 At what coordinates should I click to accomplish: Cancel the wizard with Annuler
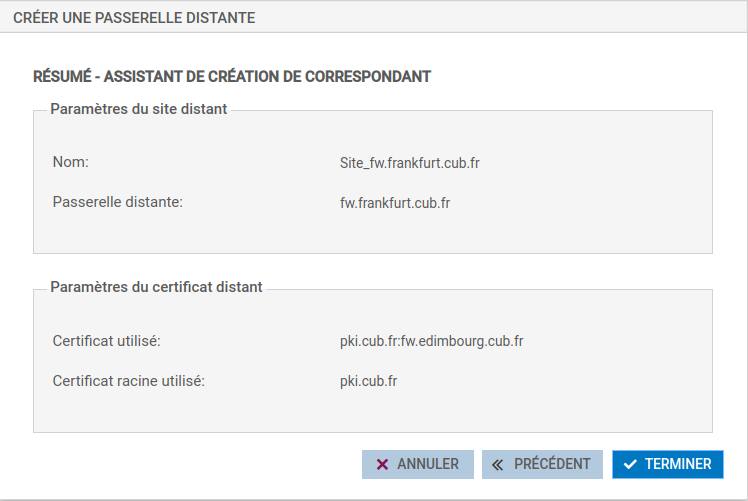click(x=417, y=465)
